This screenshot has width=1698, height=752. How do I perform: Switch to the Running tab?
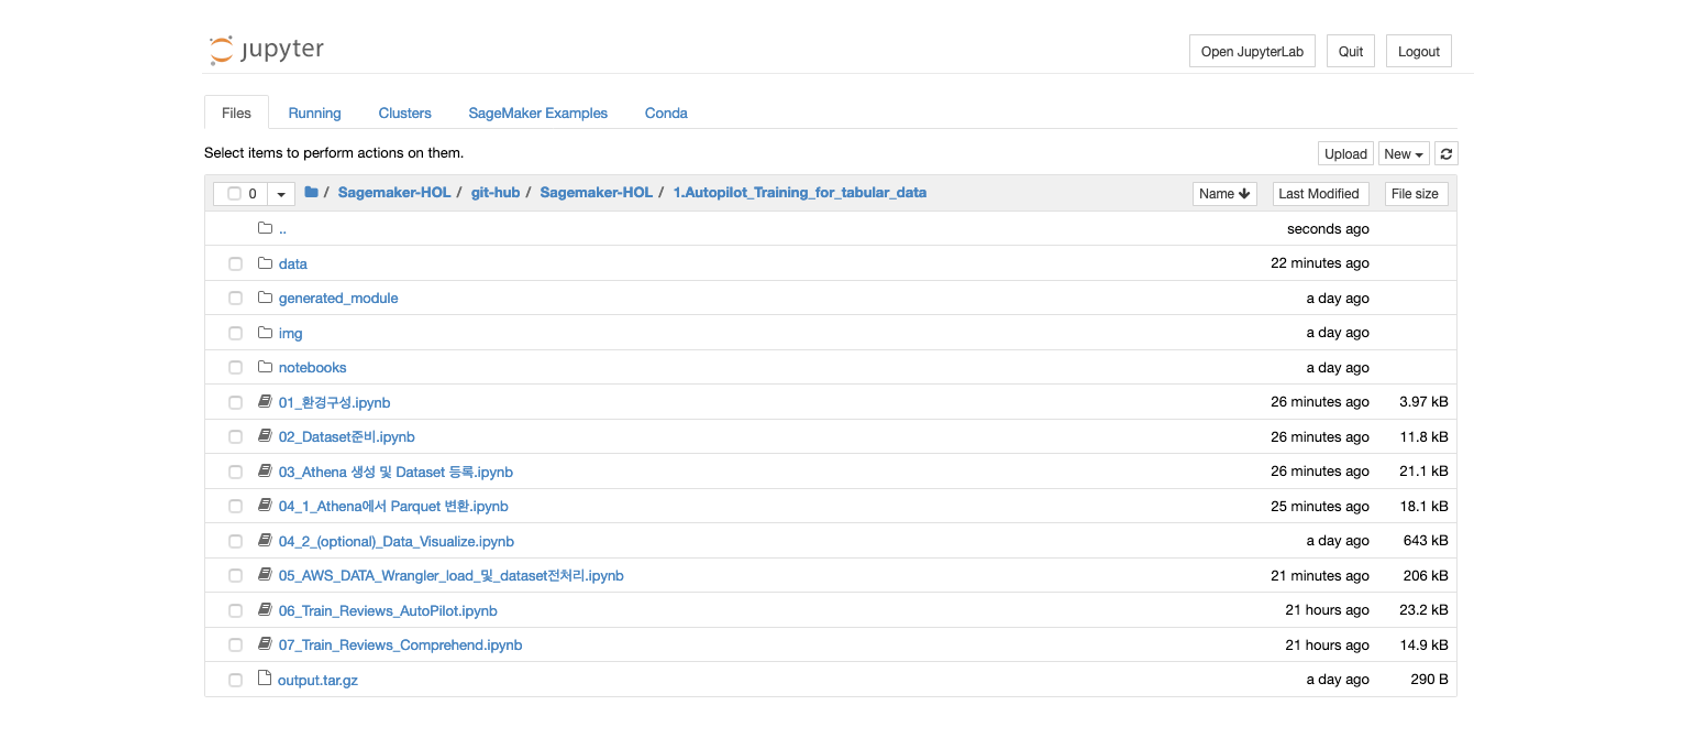coord(314,113)
